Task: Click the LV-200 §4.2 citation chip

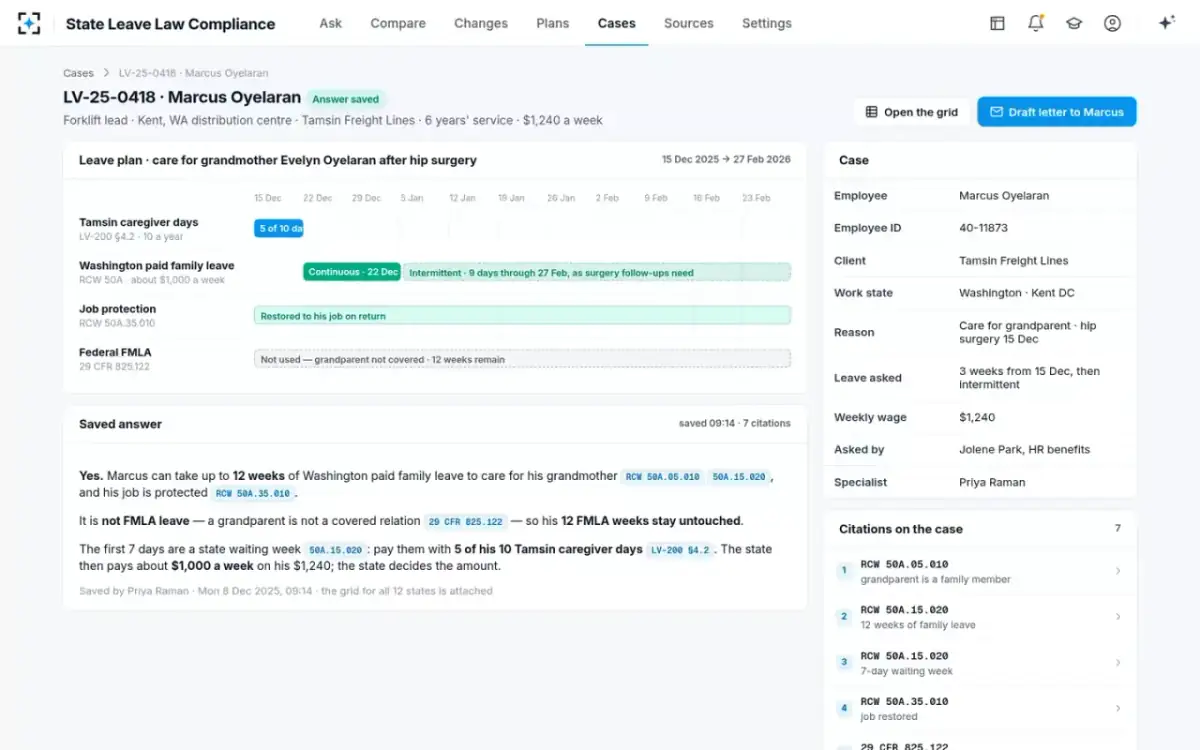Action: pyautogui.click(x=680, y=549)
